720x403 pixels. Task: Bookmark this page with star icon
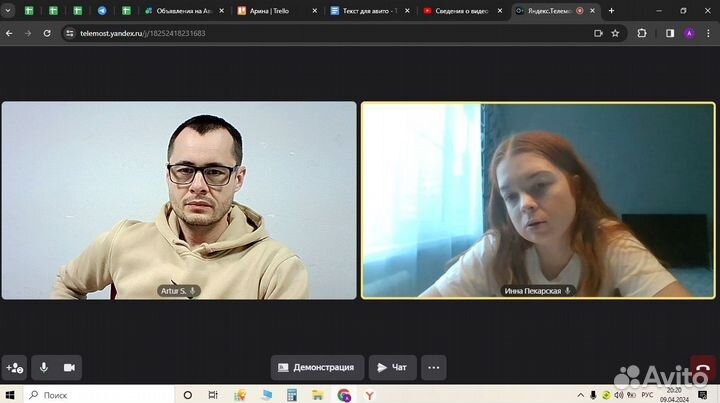(x=615, y=33)
